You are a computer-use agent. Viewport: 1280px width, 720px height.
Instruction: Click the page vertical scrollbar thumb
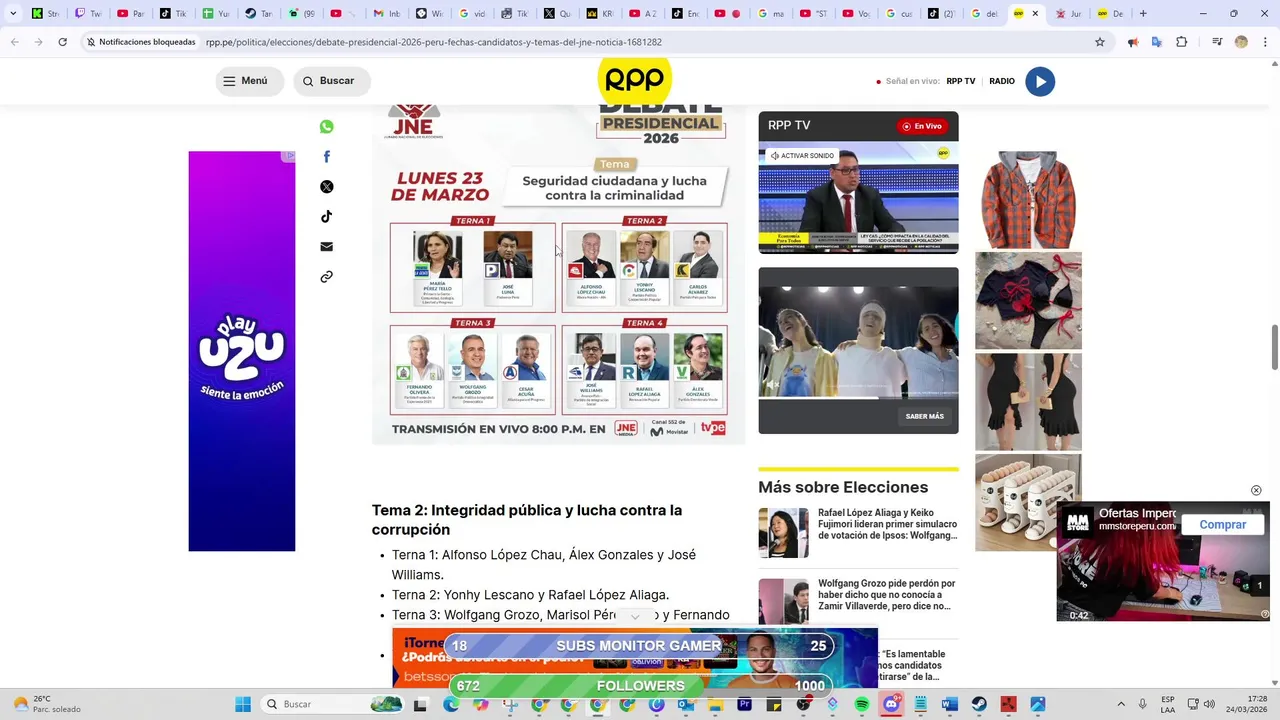pyautogui.click(x=1275, y=347)
